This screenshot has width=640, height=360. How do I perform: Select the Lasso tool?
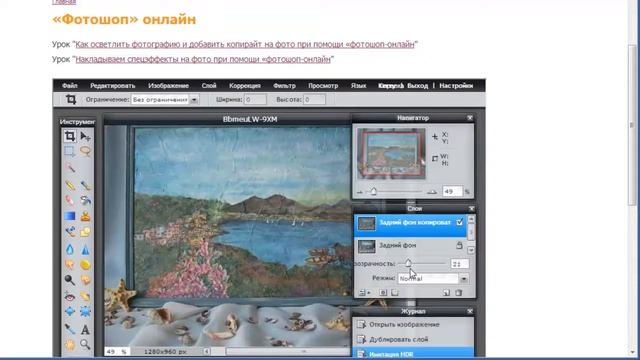[85, 151]
